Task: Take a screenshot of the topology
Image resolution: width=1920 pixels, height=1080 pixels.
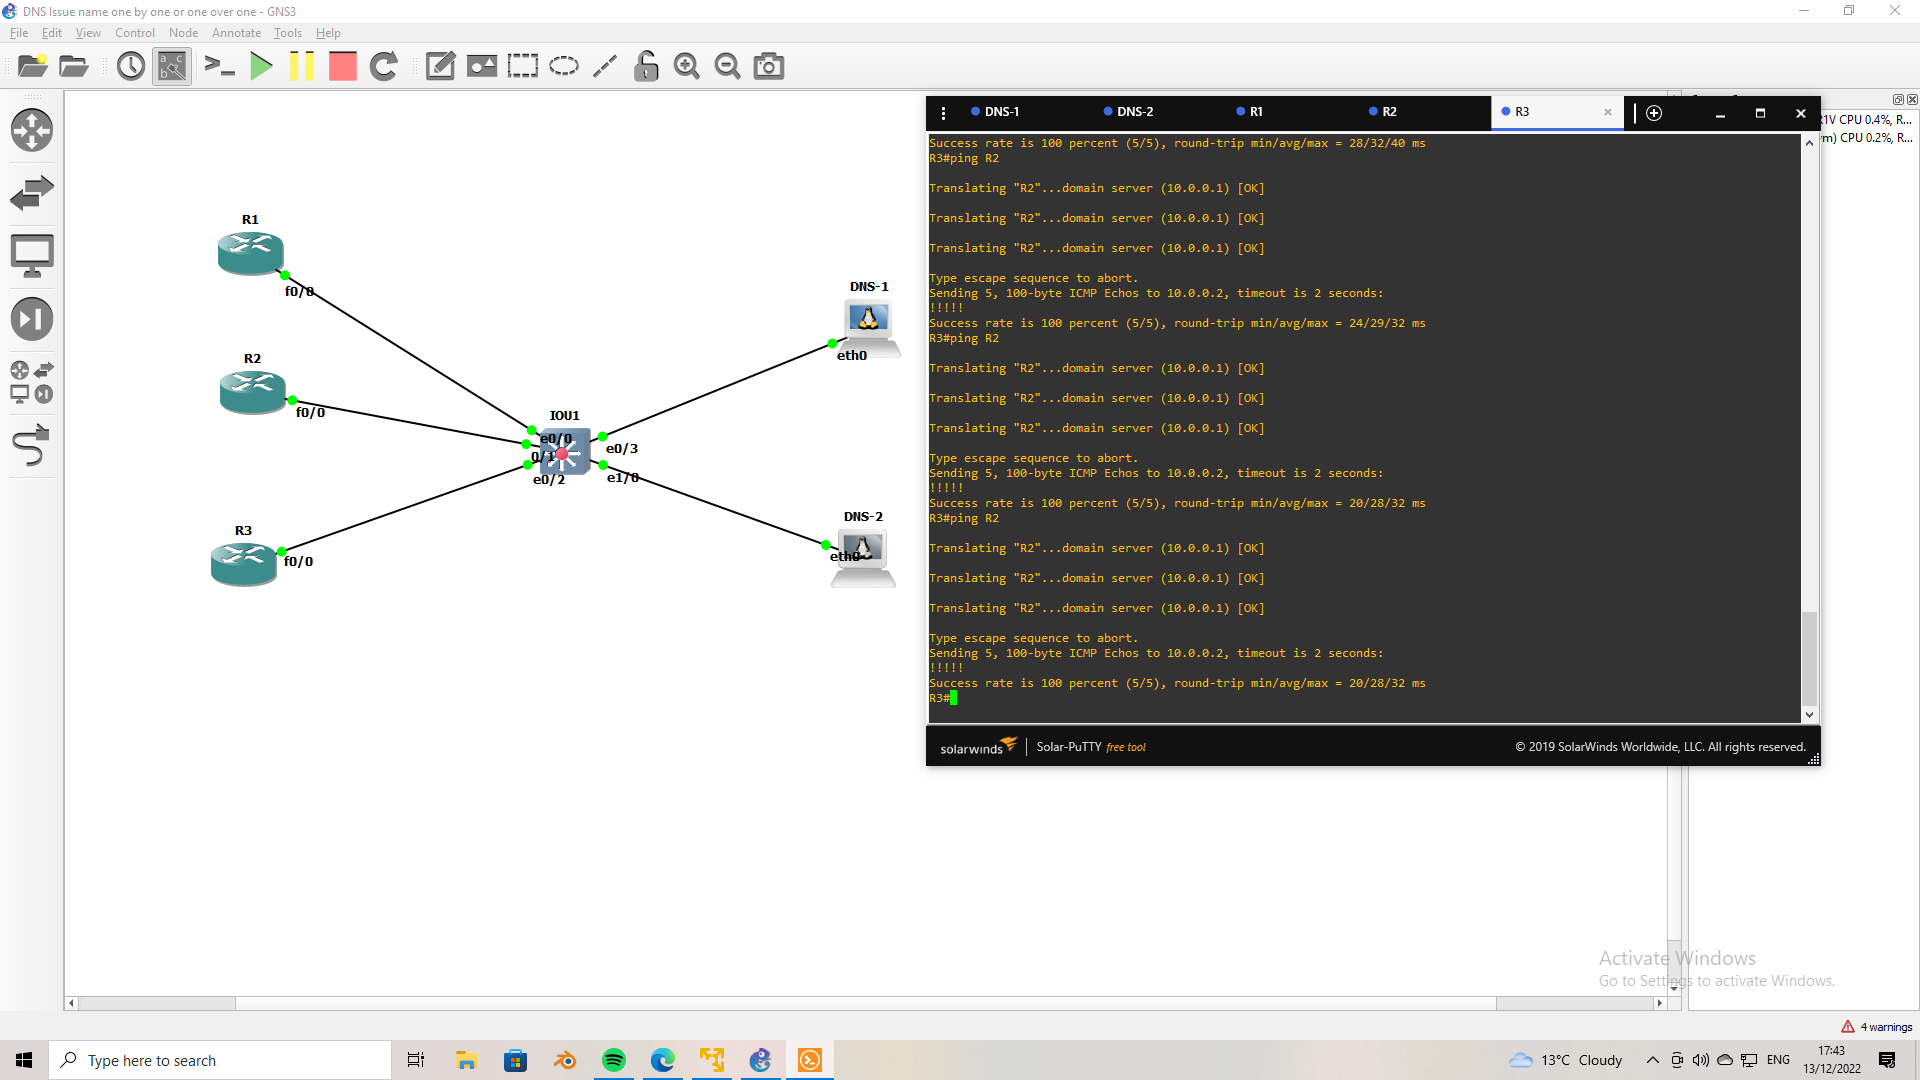Action: click(768, 66)
